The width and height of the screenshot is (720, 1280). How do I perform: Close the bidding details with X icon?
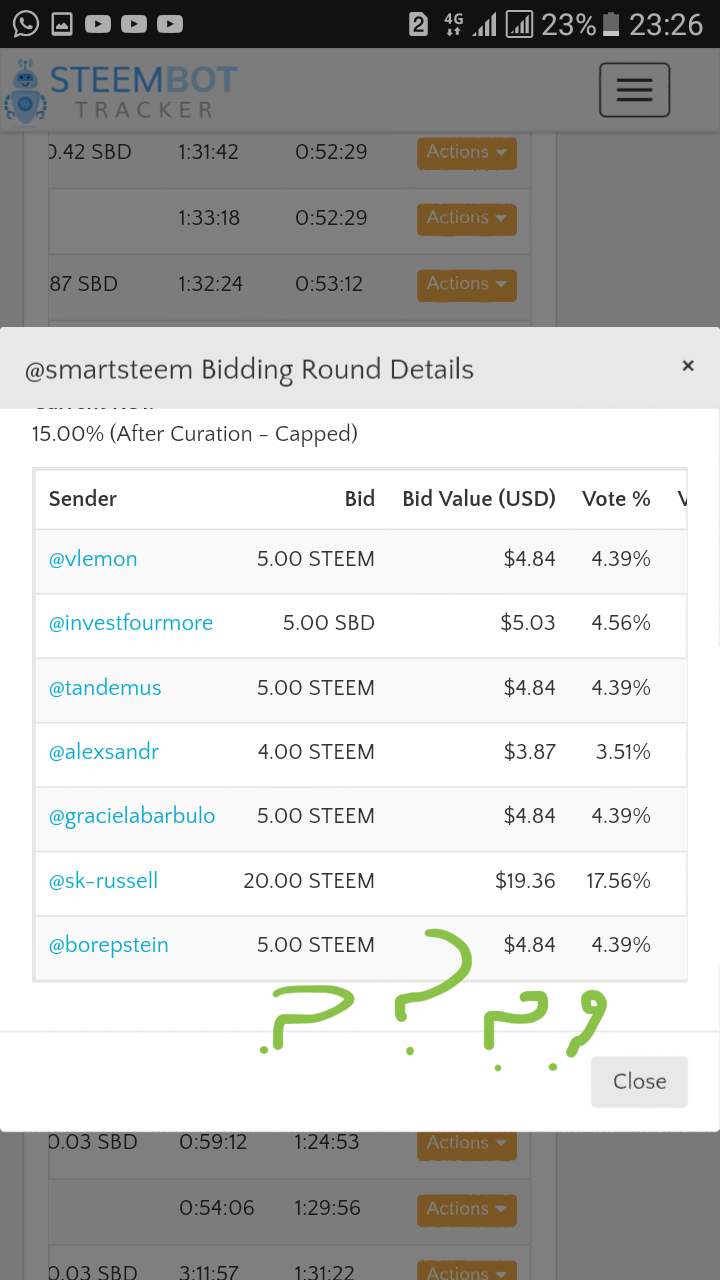pos(688,366)
